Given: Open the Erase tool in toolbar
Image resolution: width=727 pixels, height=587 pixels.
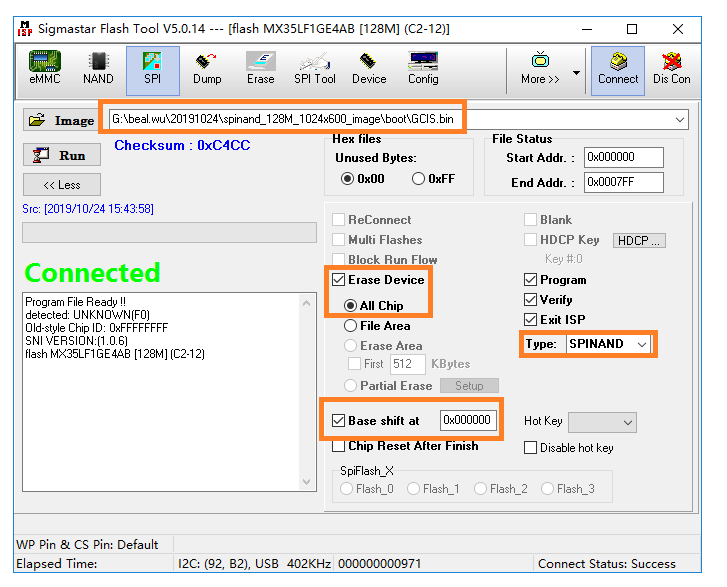Looking at the screenshot, I should (261, 69).
